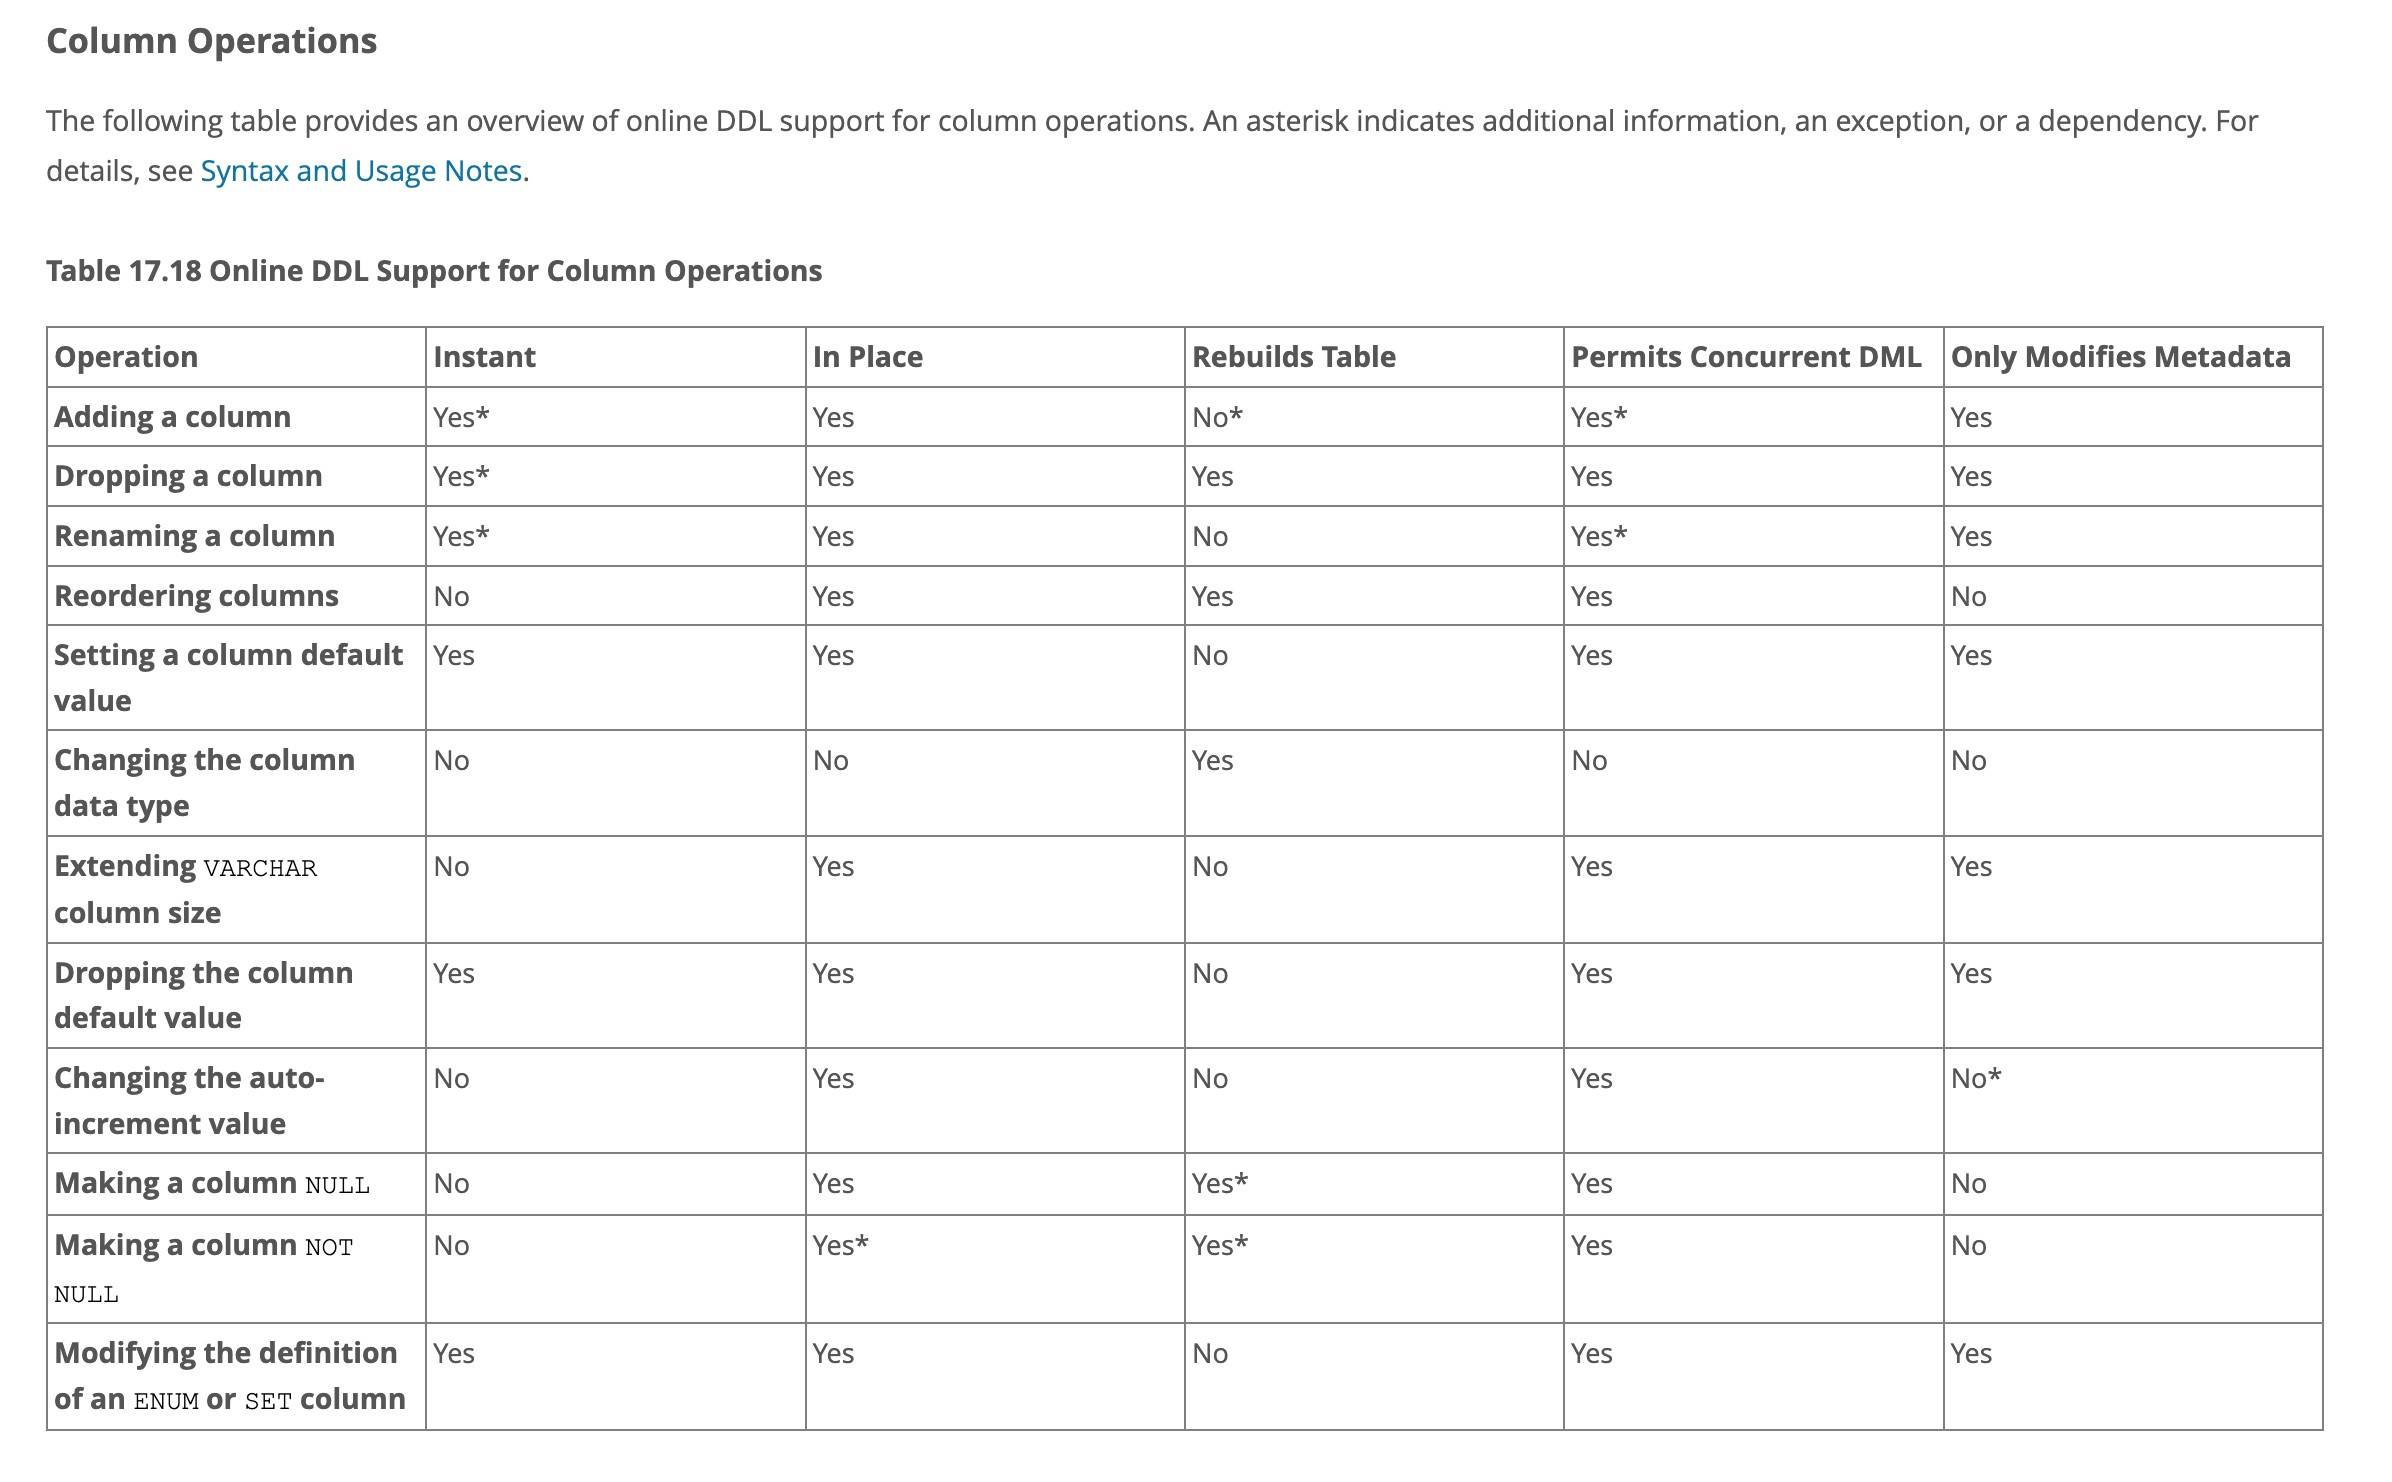Click the Column Operations heading

(211, 41)
